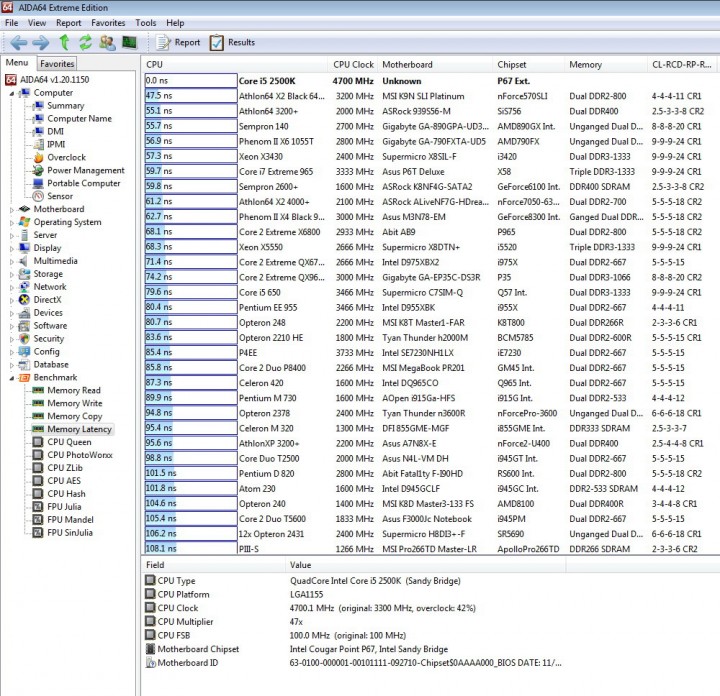Open the Tools menu

146,23
